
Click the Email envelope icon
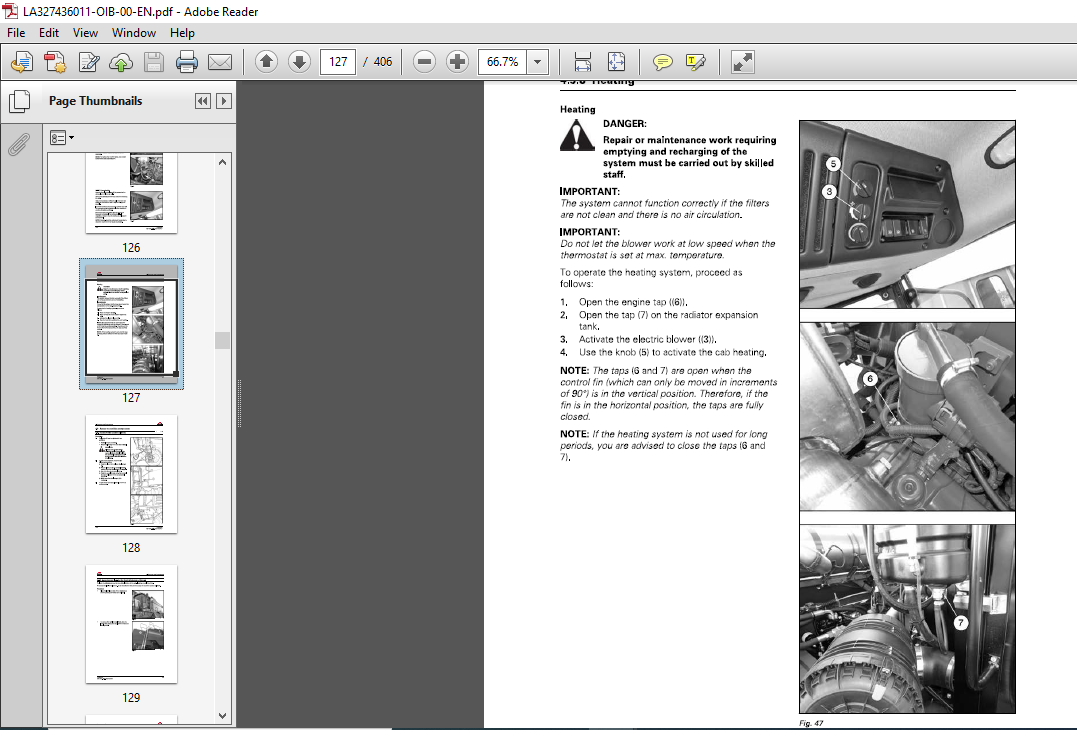[220, 62]
